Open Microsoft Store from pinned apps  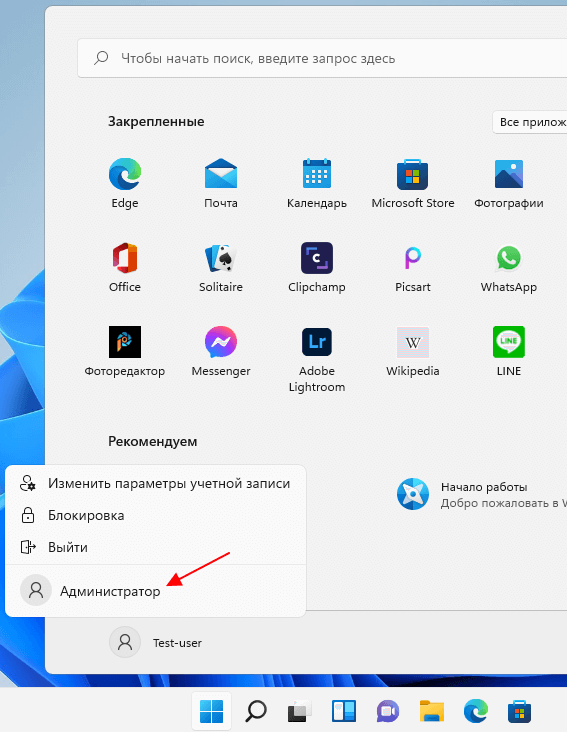(x=413, y=183)
